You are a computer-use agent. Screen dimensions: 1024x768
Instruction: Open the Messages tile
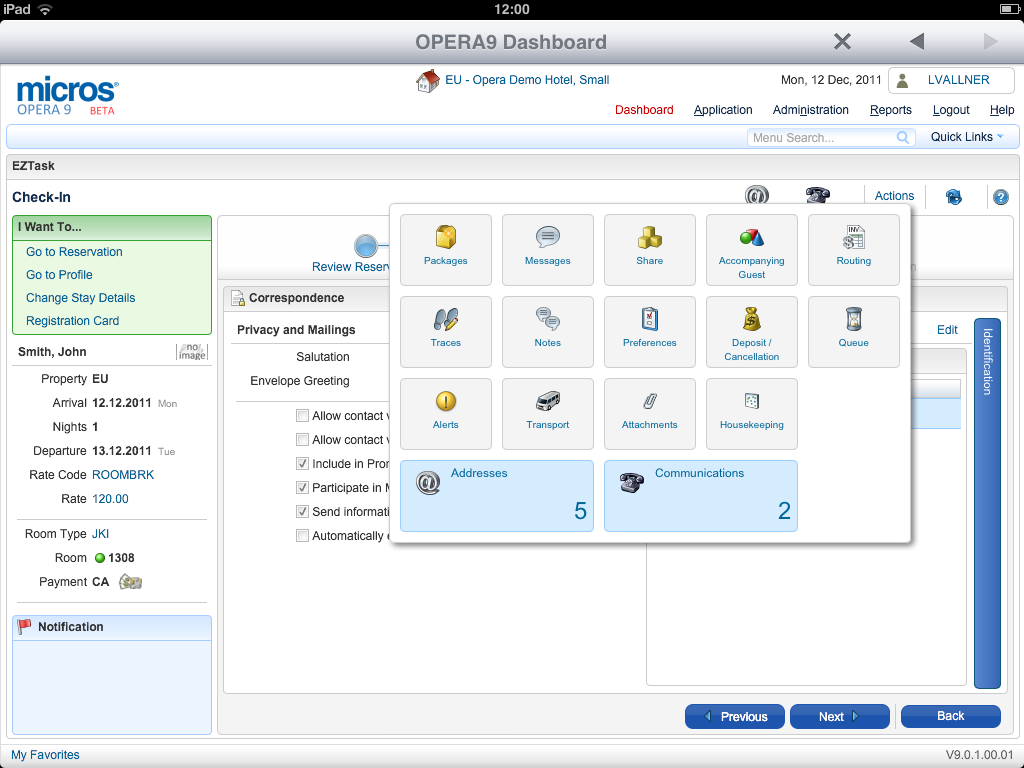point(547,249)
